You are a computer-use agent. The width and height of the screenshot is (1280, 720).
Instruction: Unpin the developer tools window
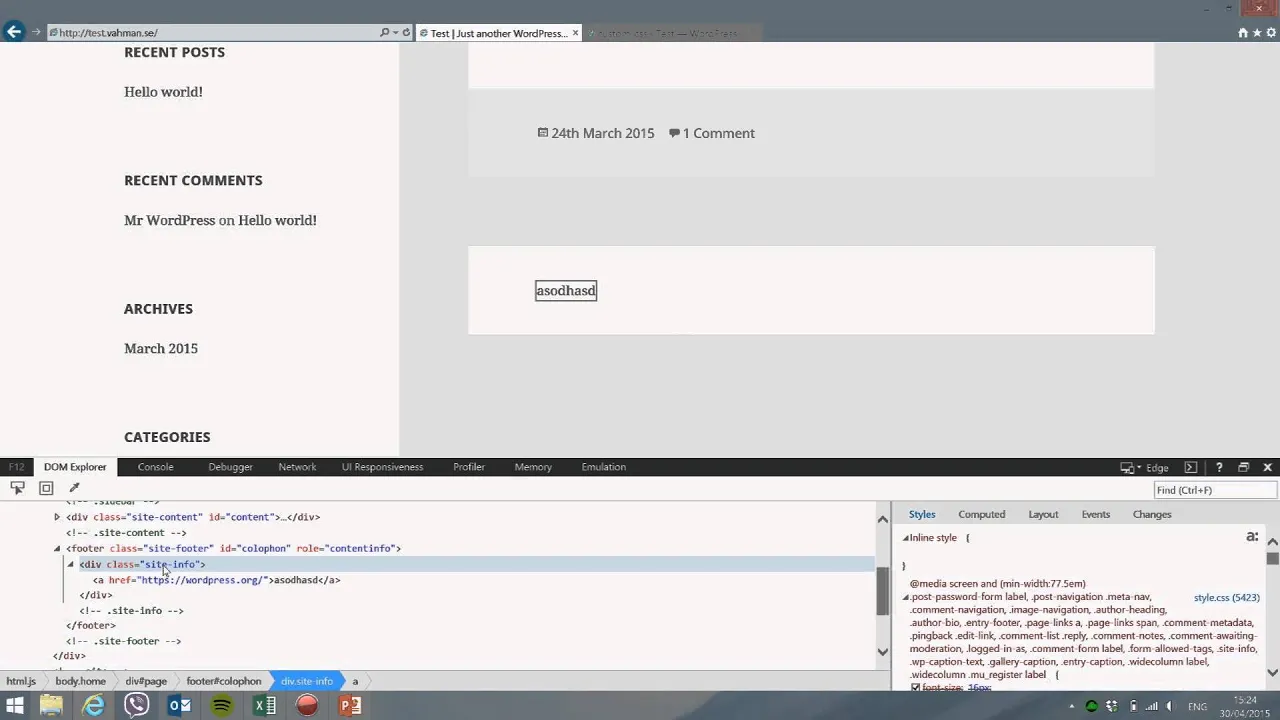tap(1243, 467)
